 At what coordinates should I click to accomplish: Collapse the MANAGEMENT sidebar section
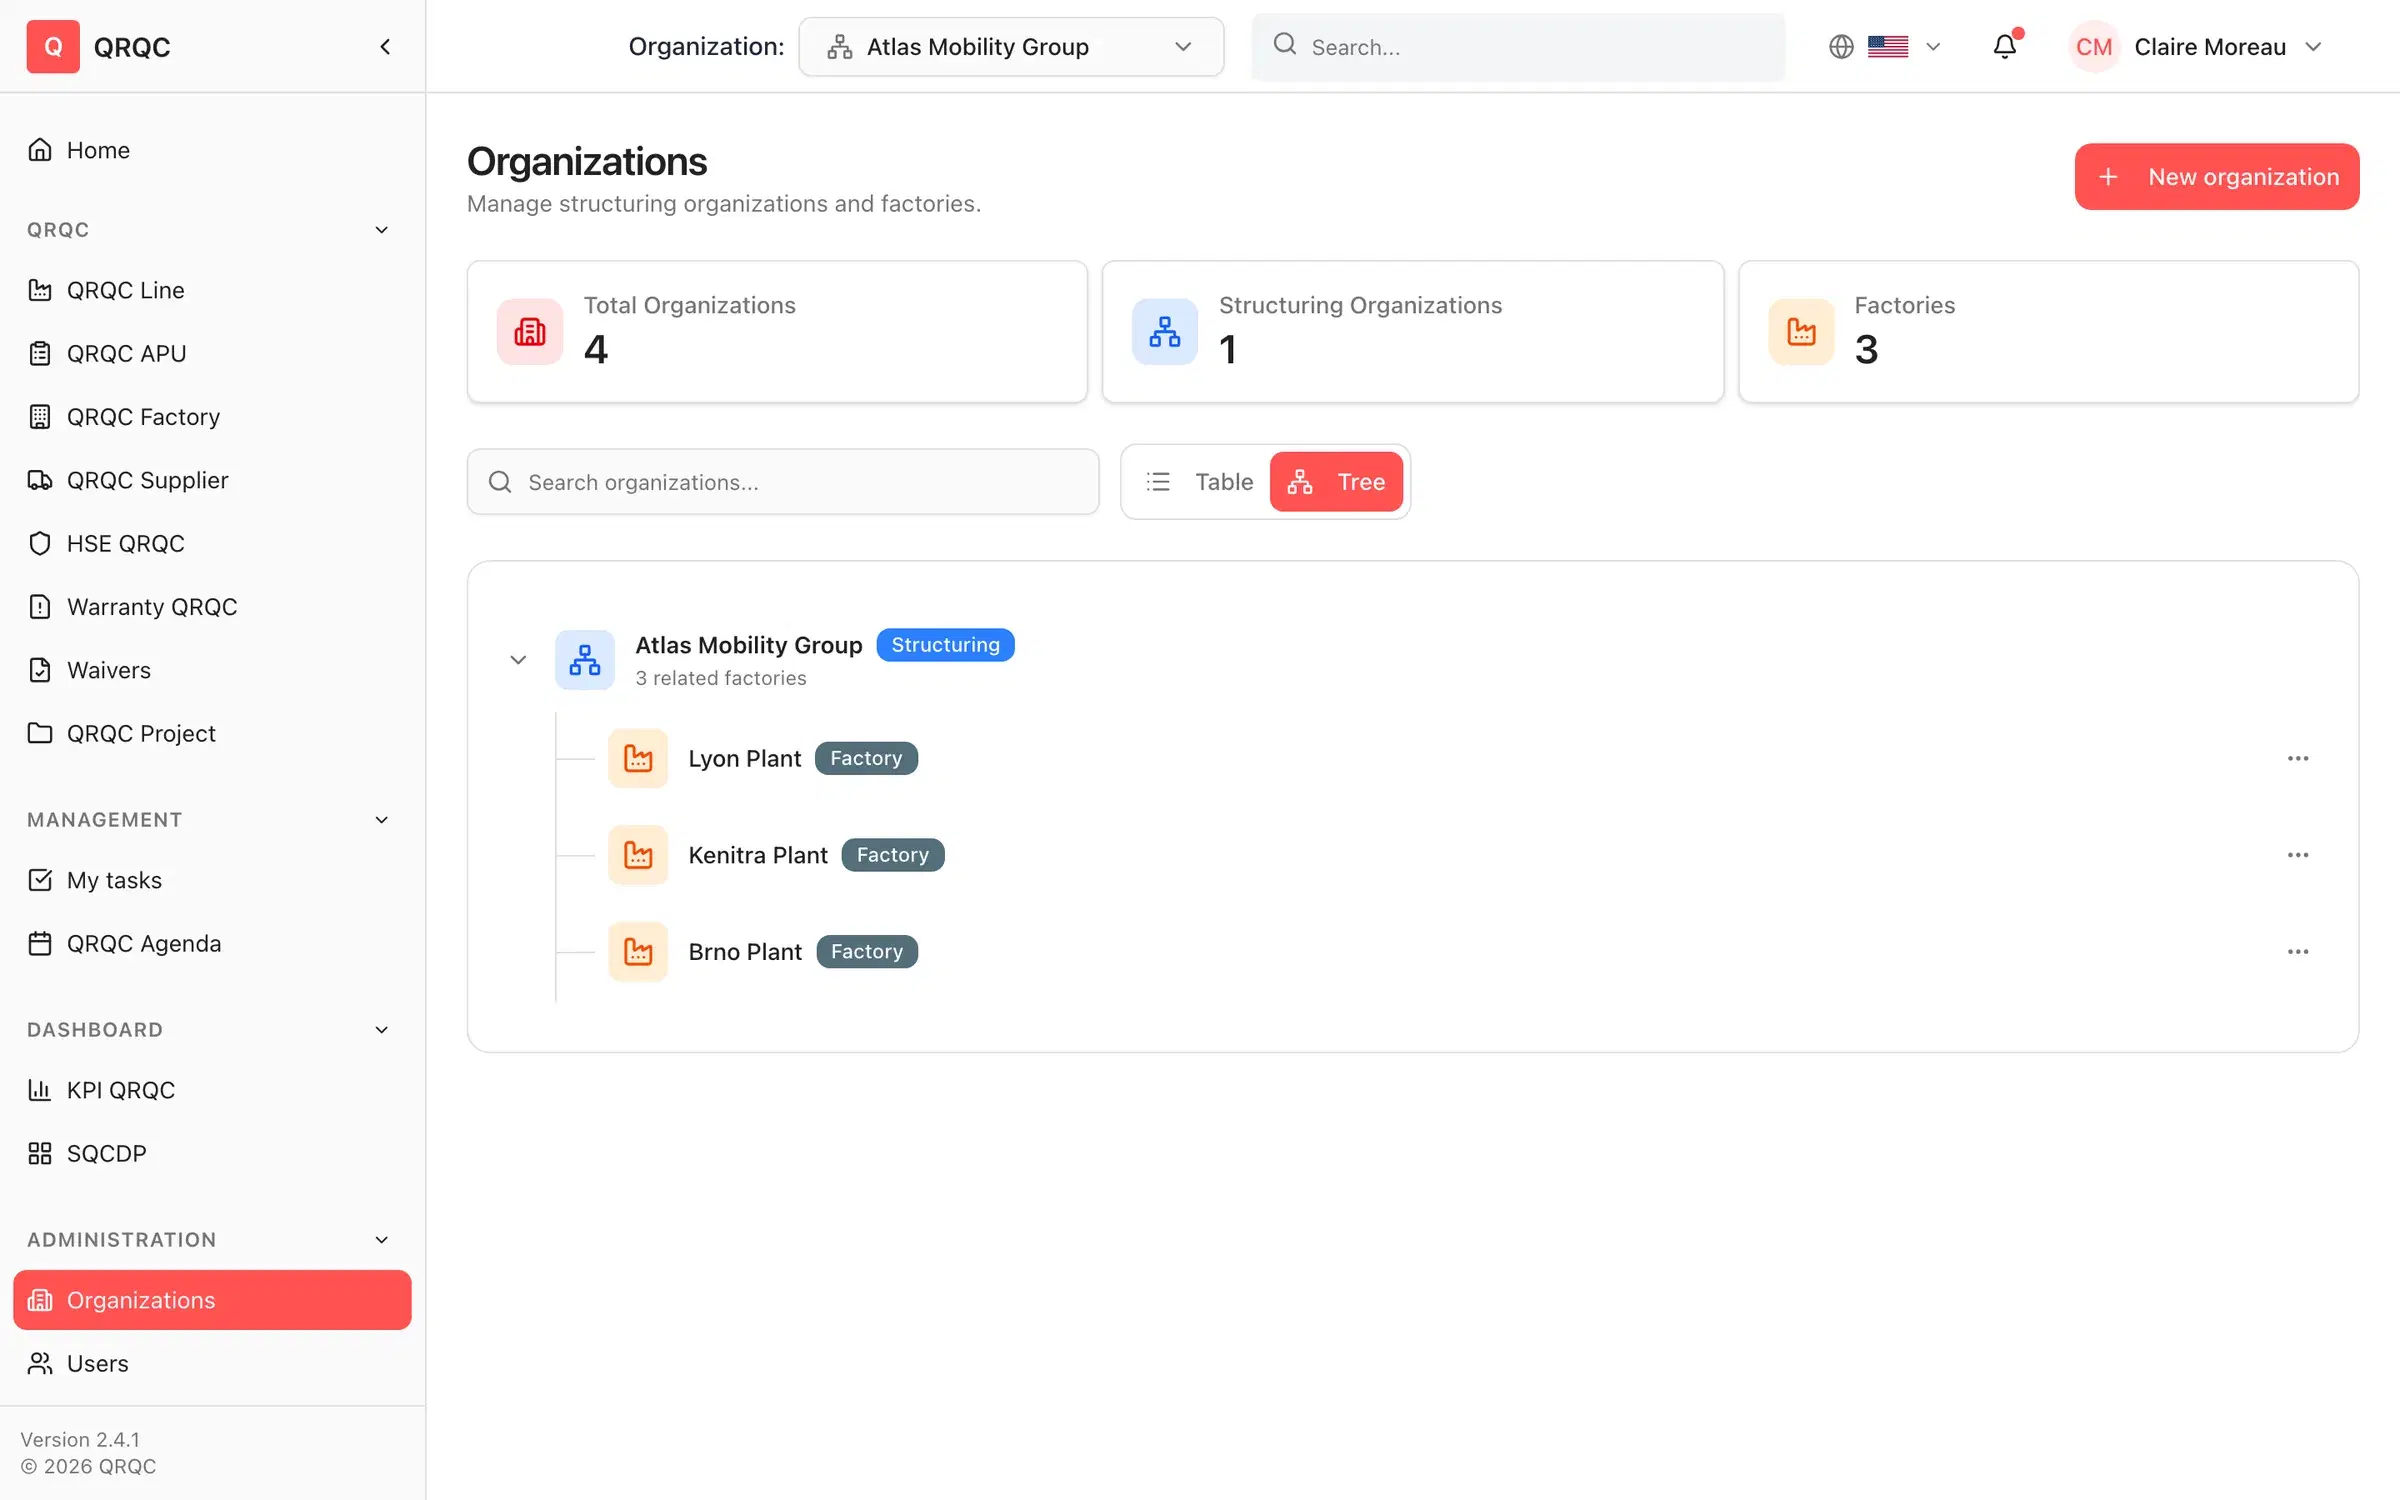click(381, 820)
